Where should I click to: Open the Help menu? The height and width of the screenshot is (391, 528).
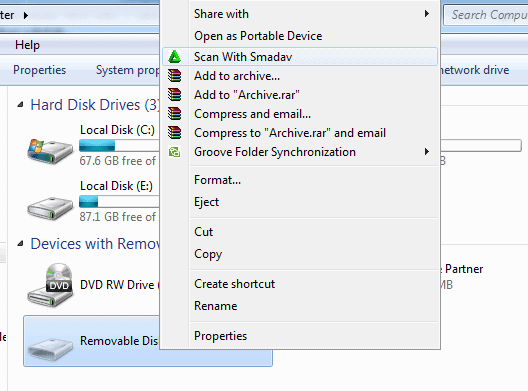27,45
